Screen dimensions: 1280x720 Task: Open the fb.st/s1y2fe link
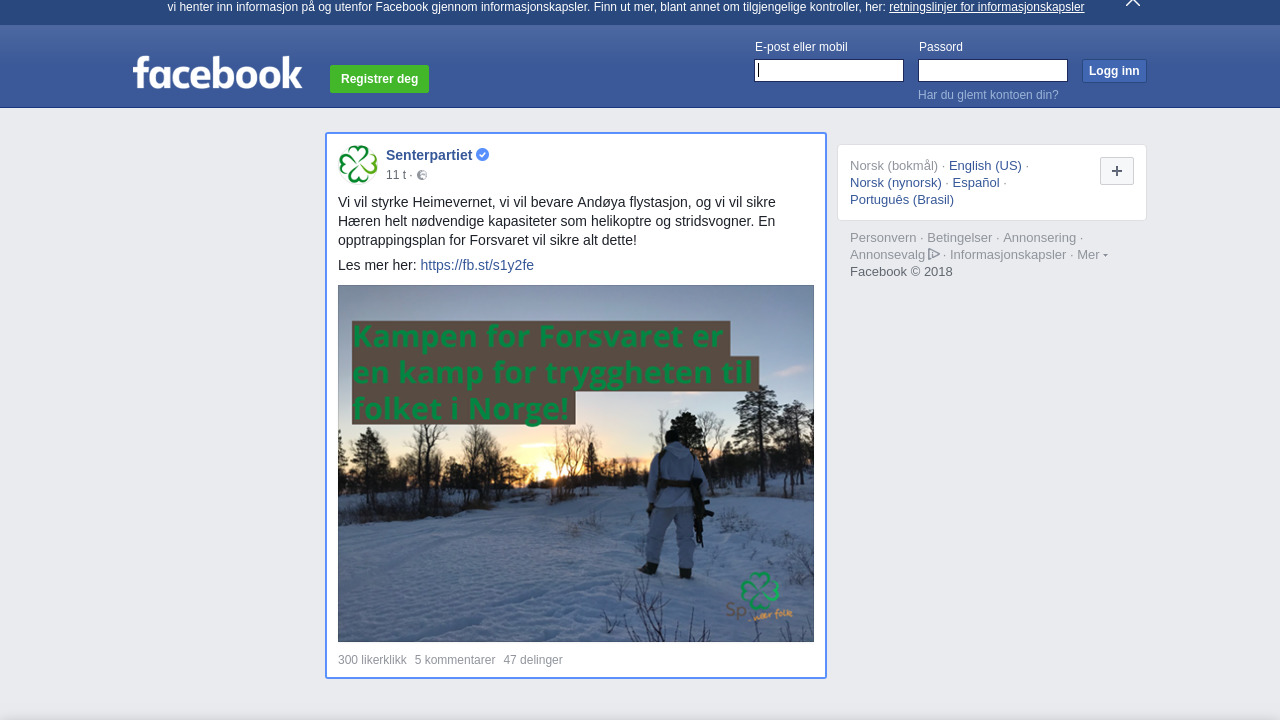(477, 265)
